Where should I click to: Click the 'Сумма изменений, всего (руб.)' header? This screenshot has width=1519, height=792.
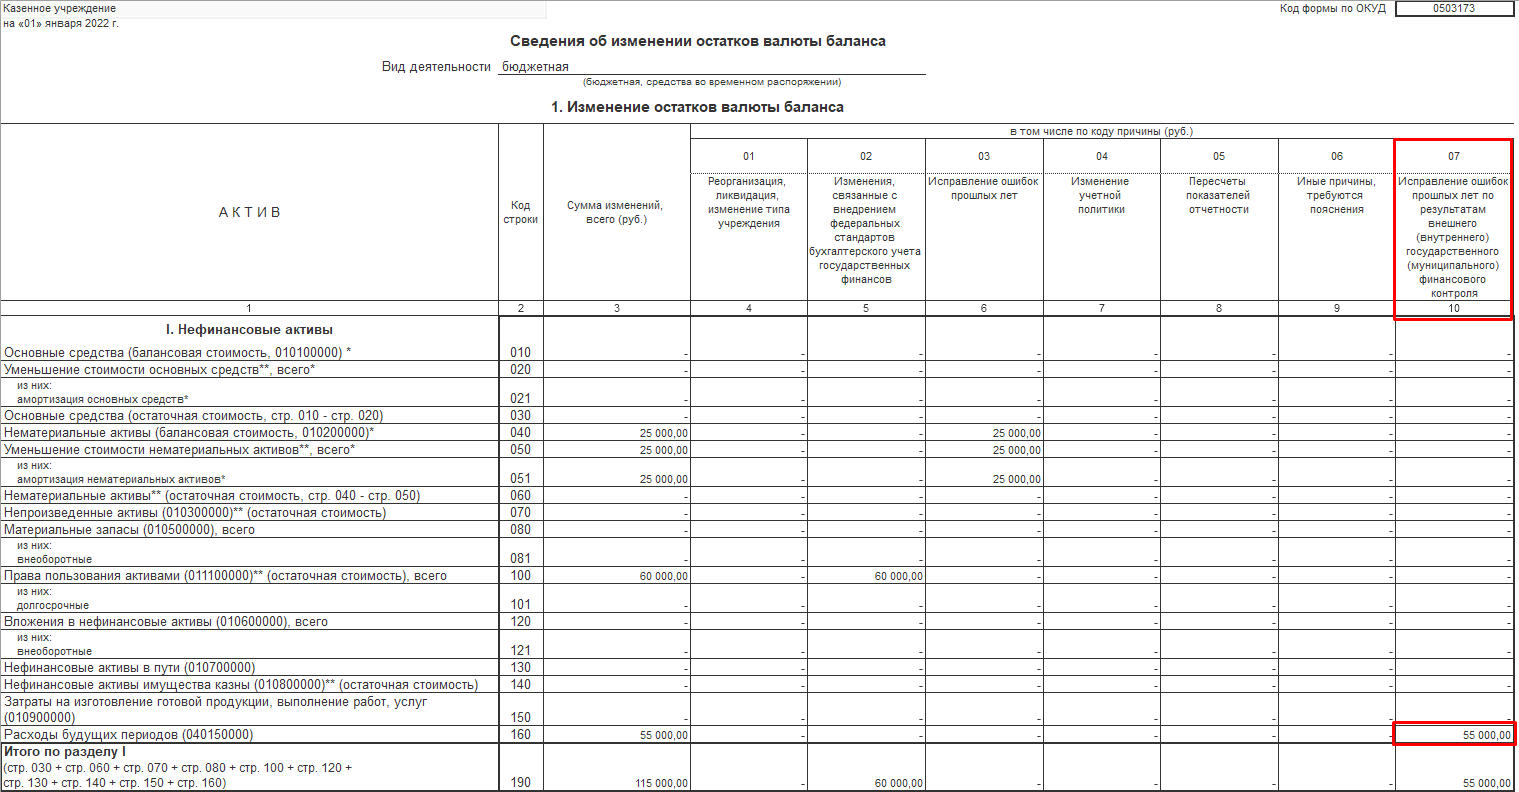[616, 212]
